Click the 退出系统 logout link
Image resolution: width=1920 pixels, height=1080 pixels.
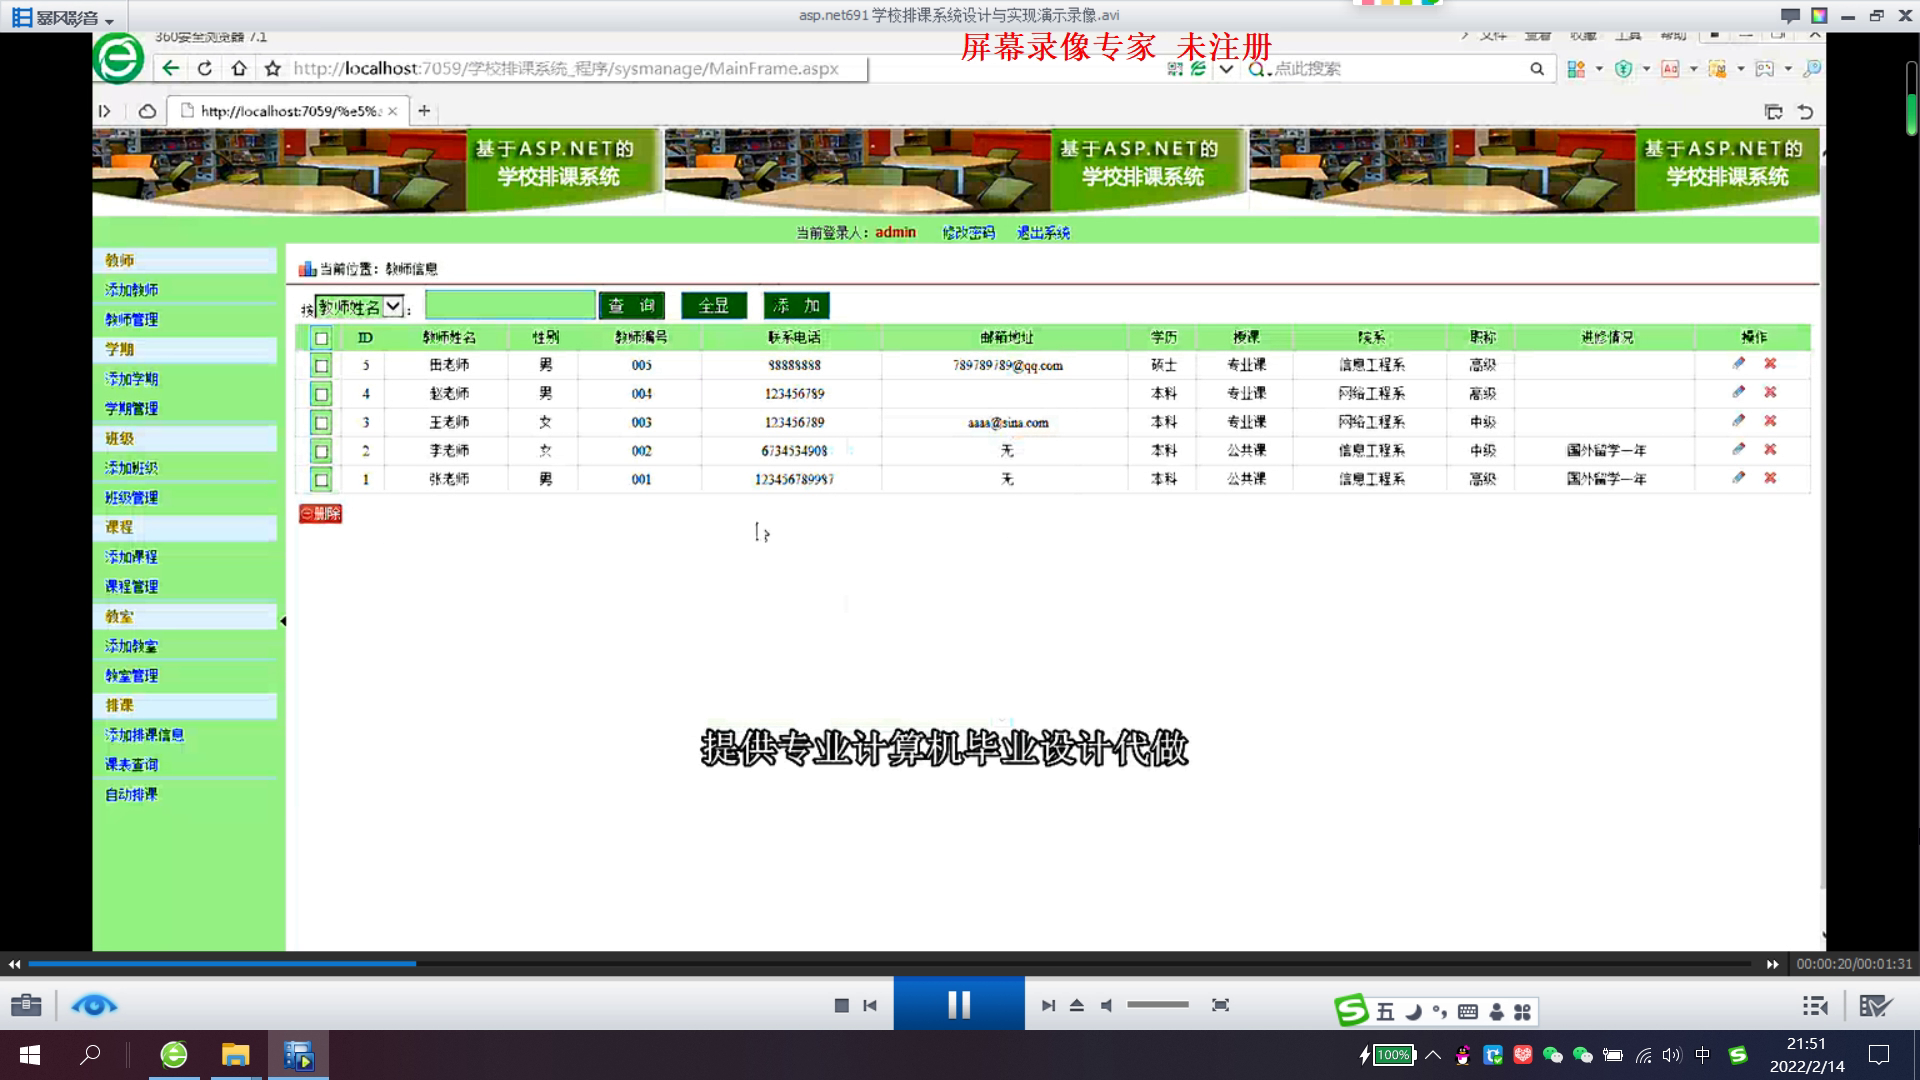pyautogui.click(x=1043, y=233)
